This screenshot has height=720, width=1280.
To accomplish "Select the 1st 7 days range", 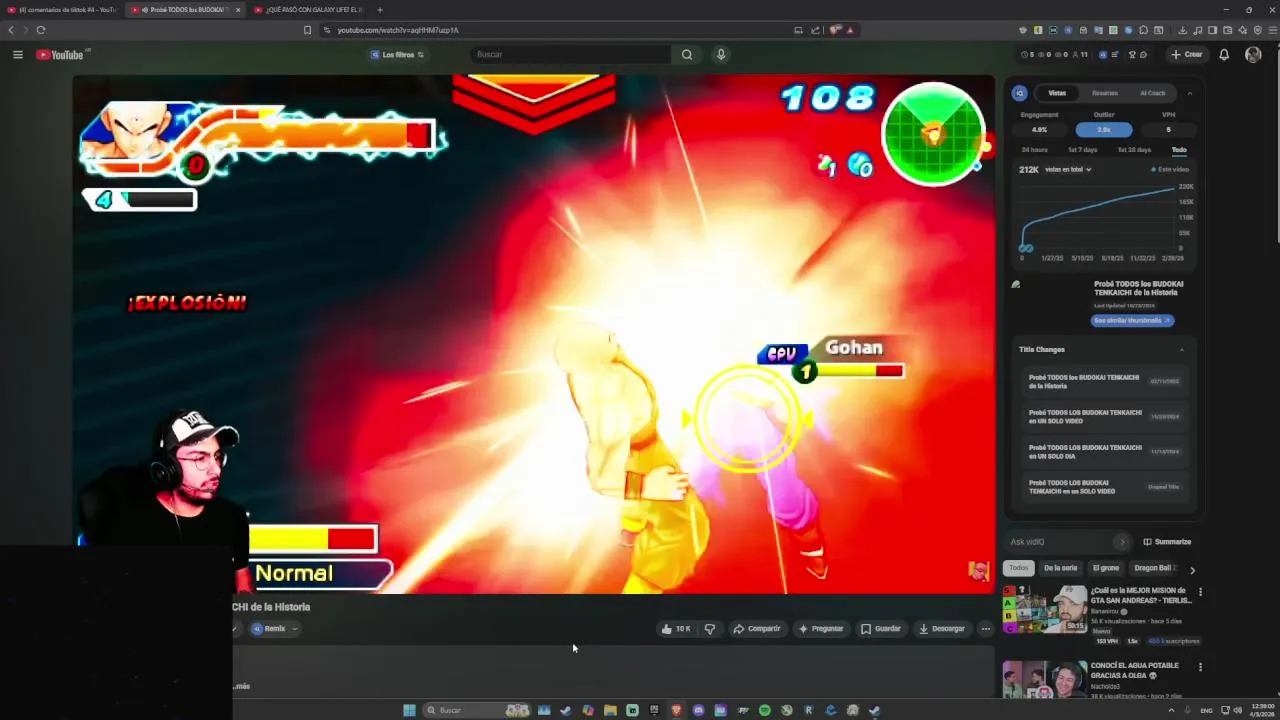I will pos(1082,150).
